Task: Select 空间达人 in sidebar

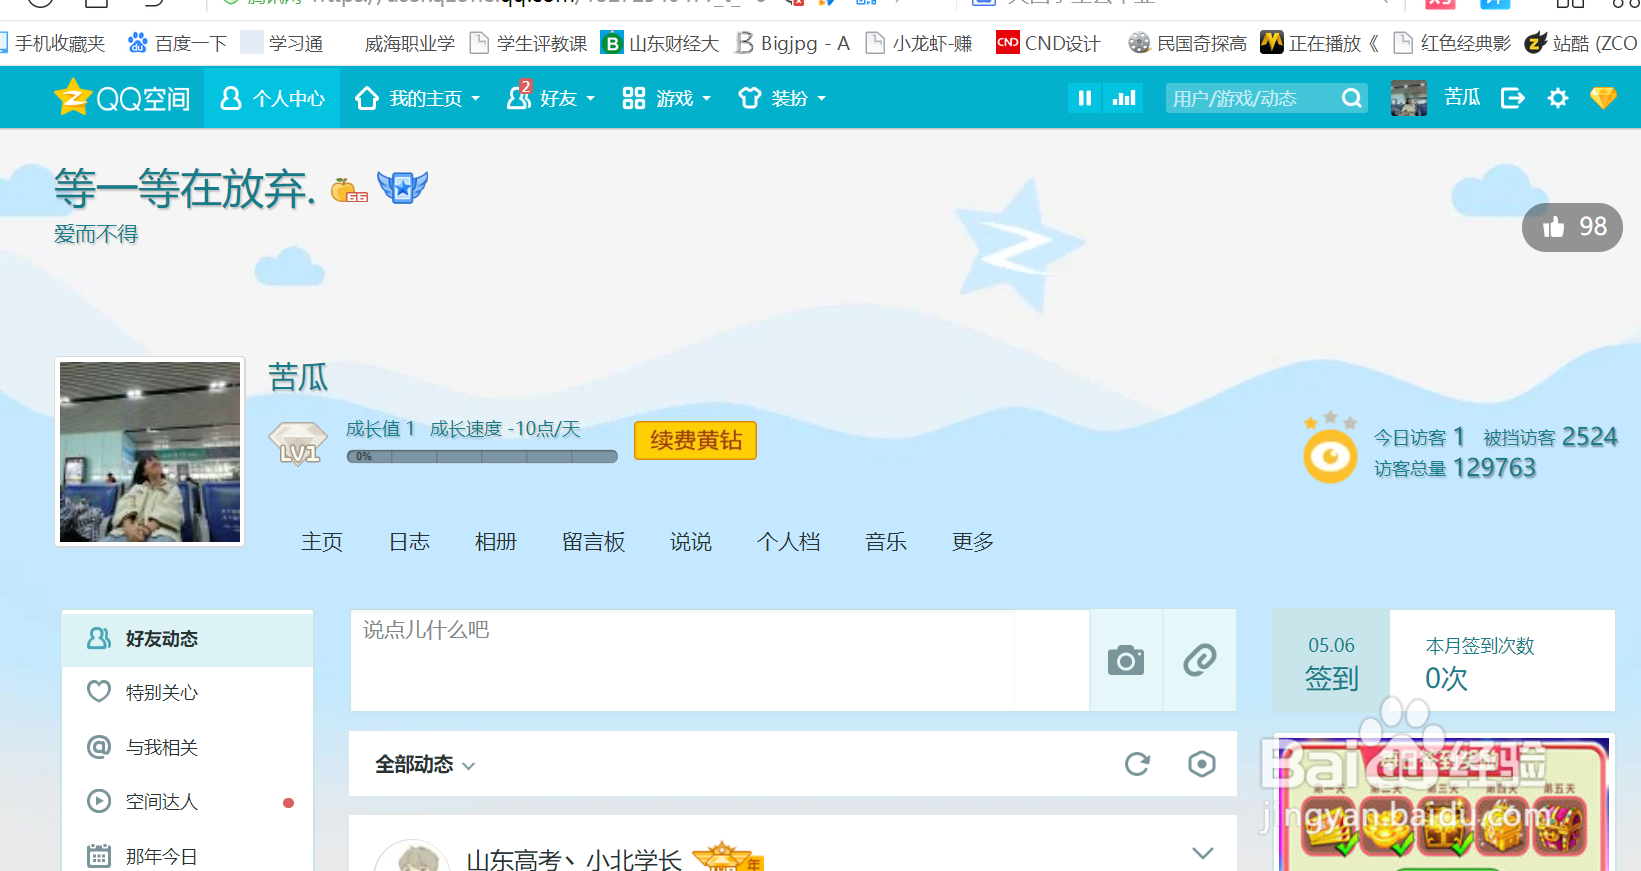Action: pos(188,801)
